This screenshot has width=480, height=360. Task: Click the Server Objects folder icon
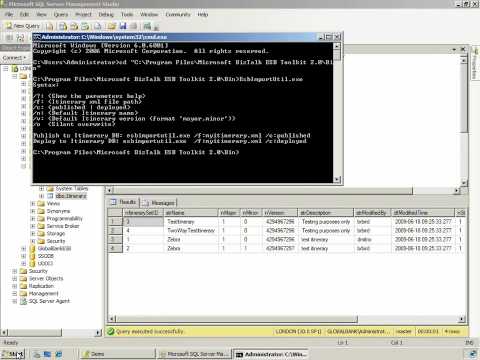pos(23,278)
